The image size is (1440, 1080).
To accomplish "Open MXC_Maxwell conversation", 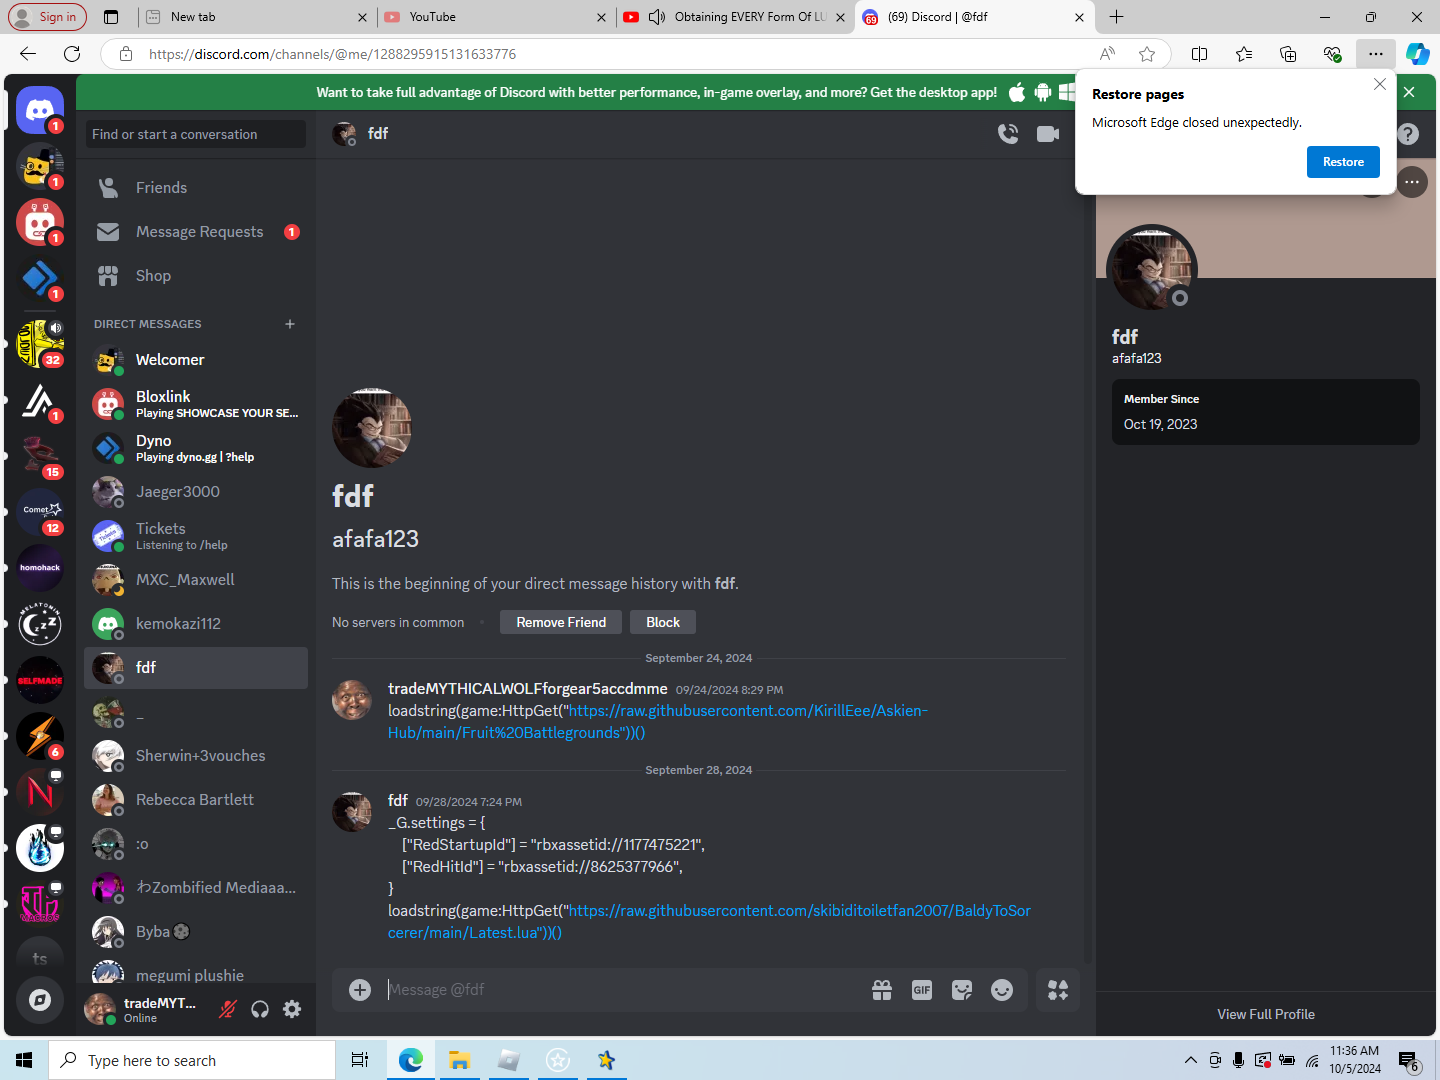I will [x=196, y=580].
